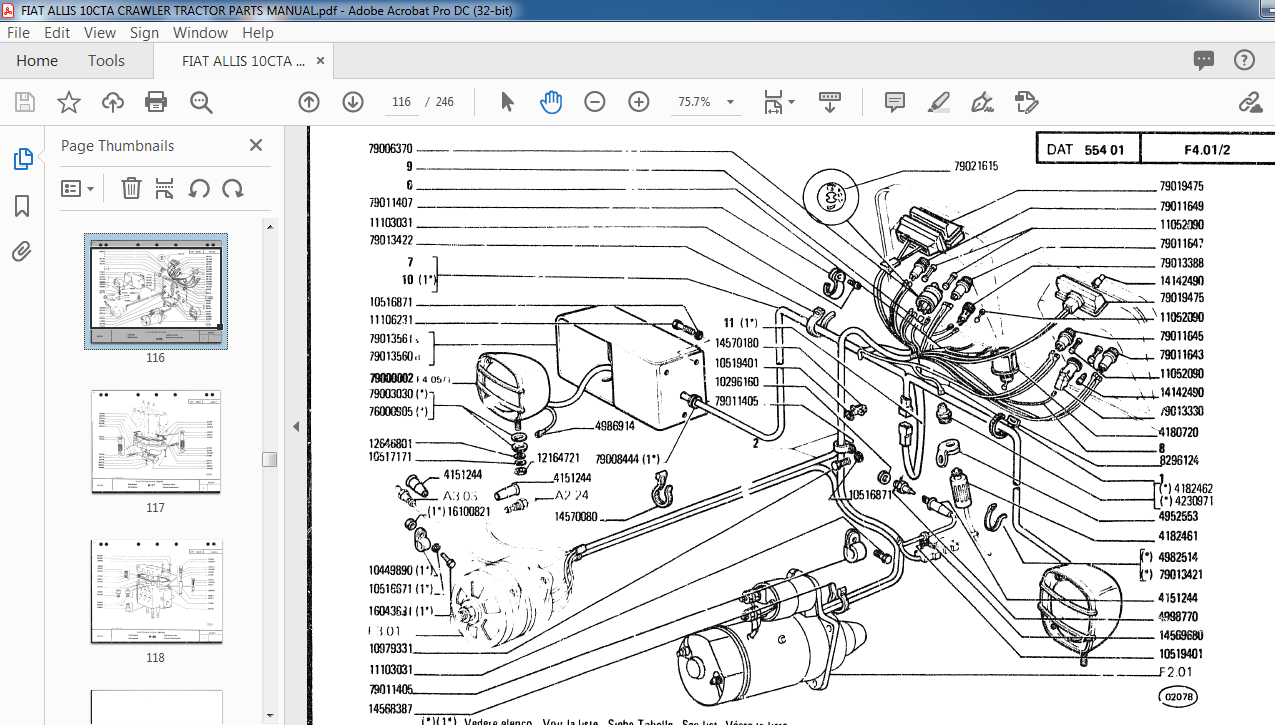This screenshot has width=1275, height=725.
Task: Open the Sign menu
Action: point(144,32)
